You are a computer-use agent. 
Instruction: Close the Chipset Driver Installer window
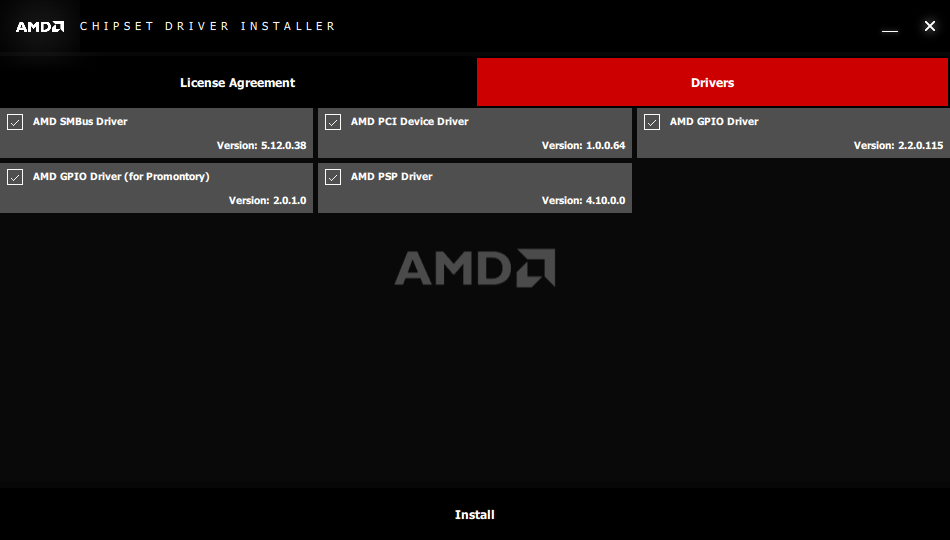coord(929,26)
